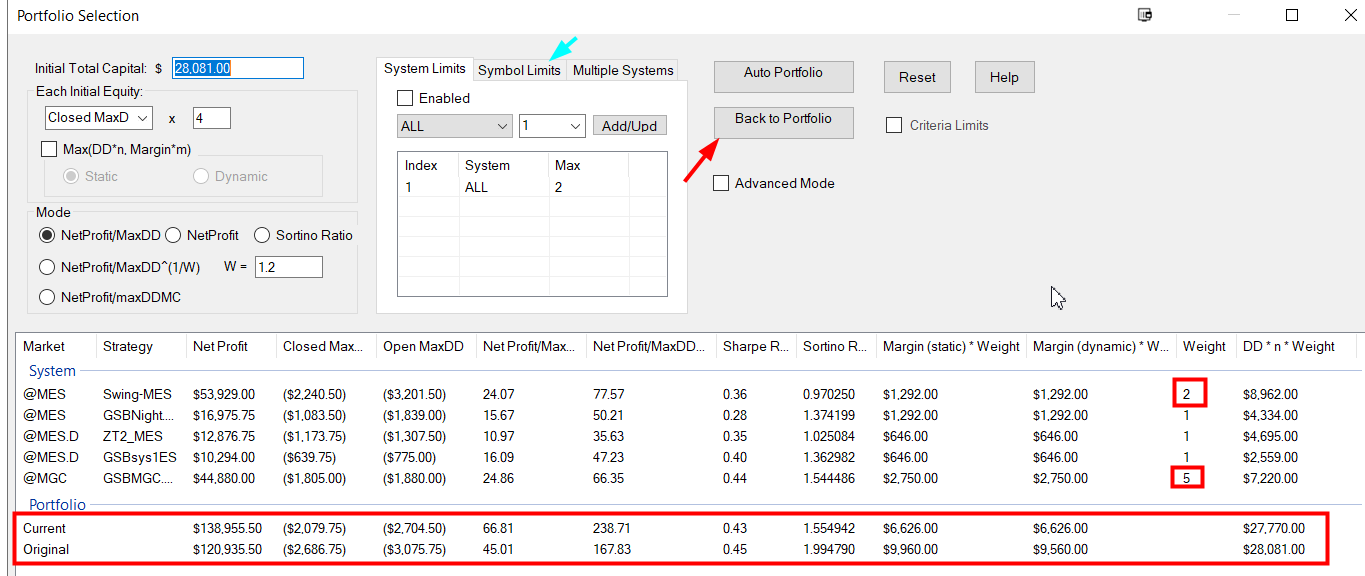This screenshot has width=1365, height=576.
Task: Maximize the Portfolio Selection window
Action: click(1292, 15)
